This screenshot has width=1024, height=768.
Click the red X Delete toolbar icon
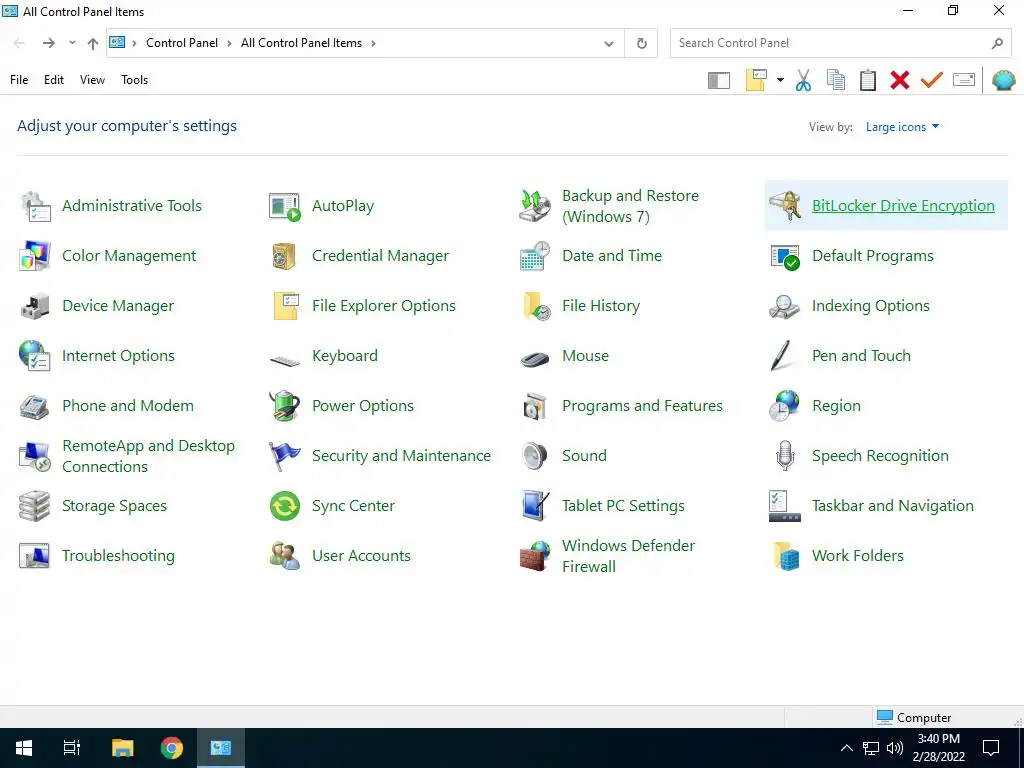tap(899, 80)
